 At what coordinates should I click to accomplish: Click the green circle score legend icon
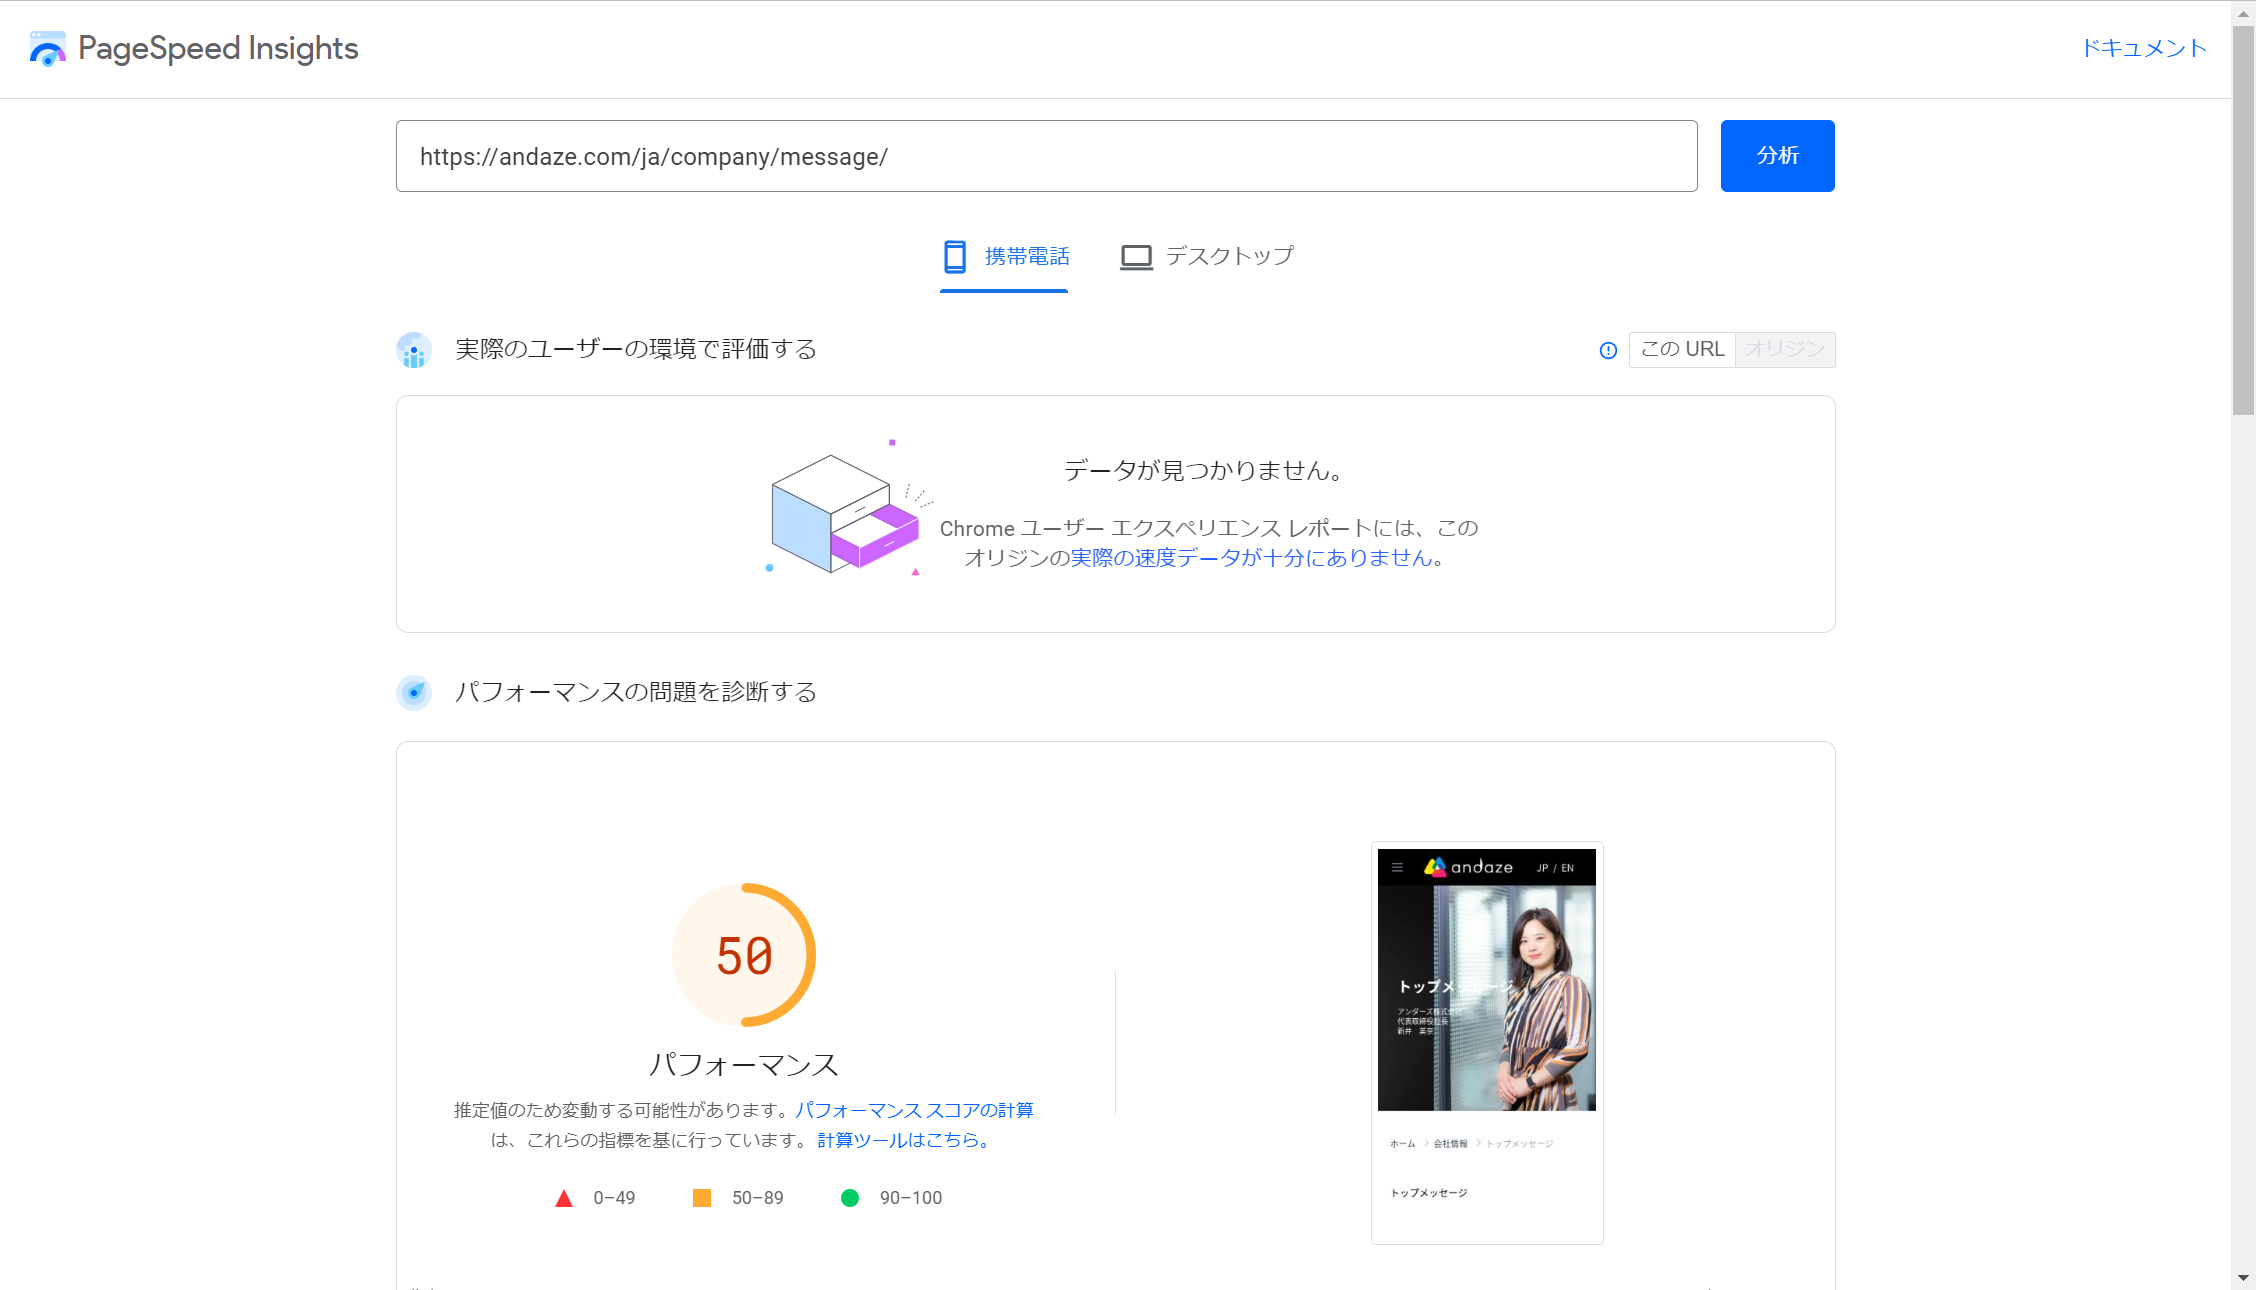[850, 1197]
